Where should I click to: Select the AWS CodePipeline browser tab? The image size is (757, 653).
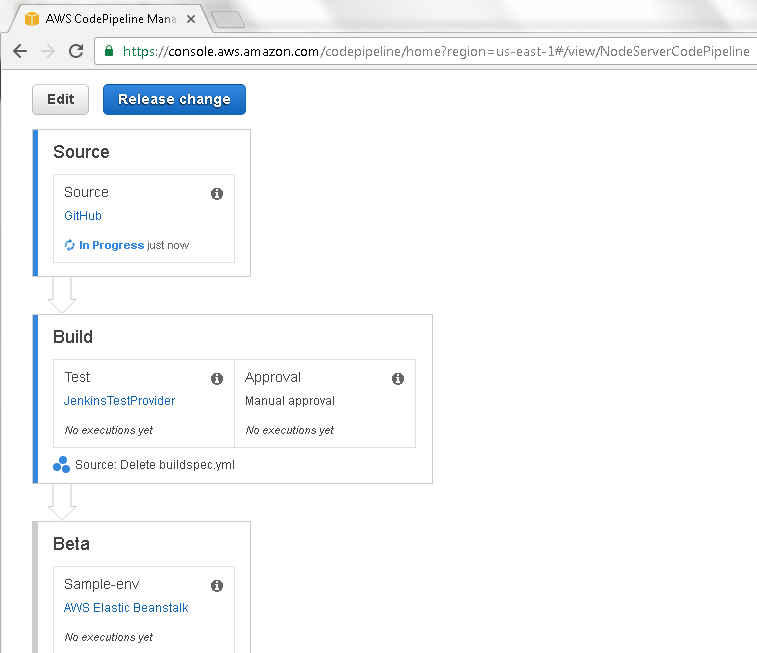click(111, 19)
